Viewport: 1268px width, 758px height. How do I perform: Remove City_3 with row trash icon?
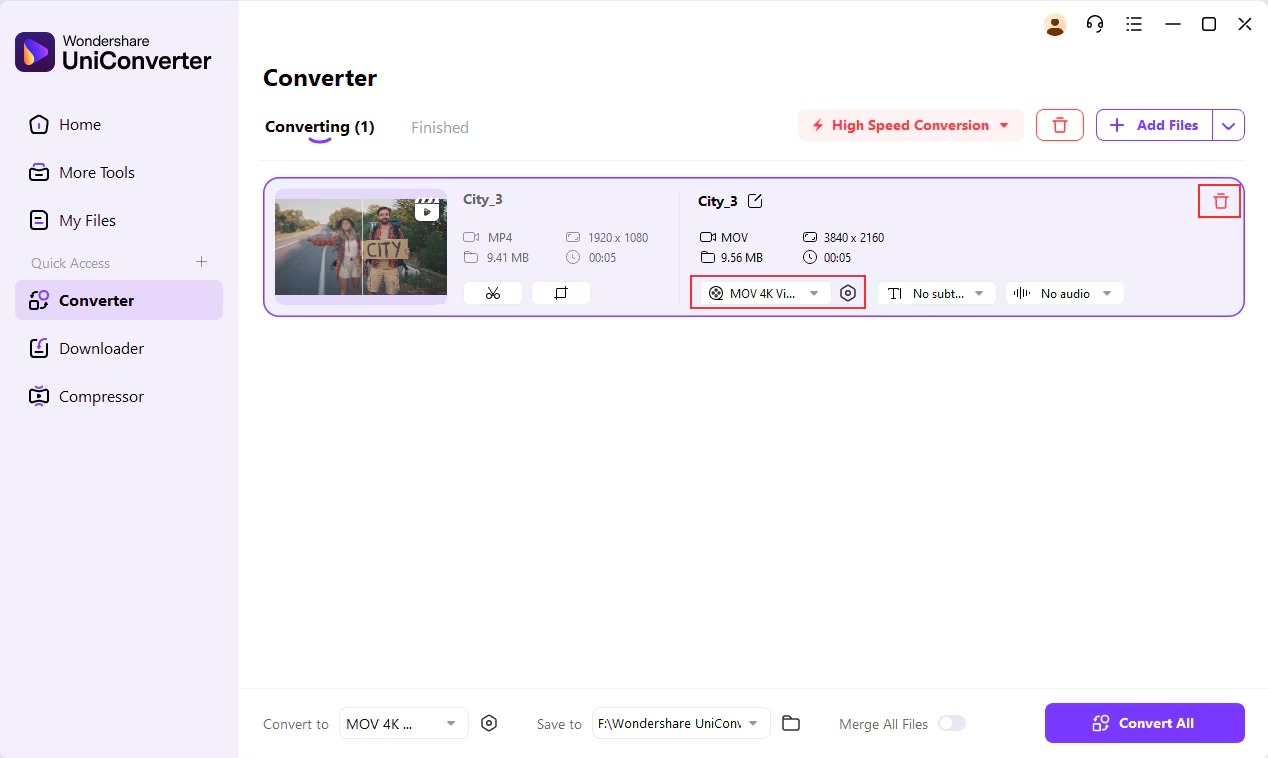coord(1220,201)
